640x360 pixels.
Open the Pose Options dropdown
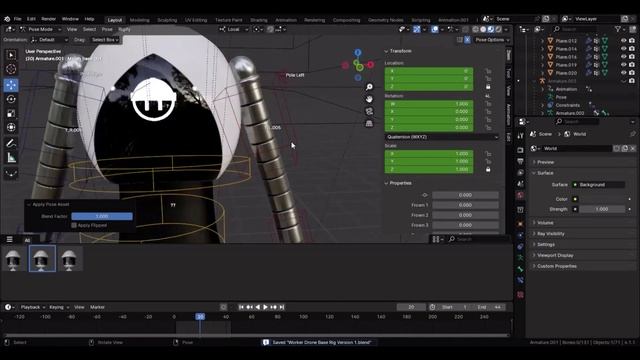click(492, 40)
